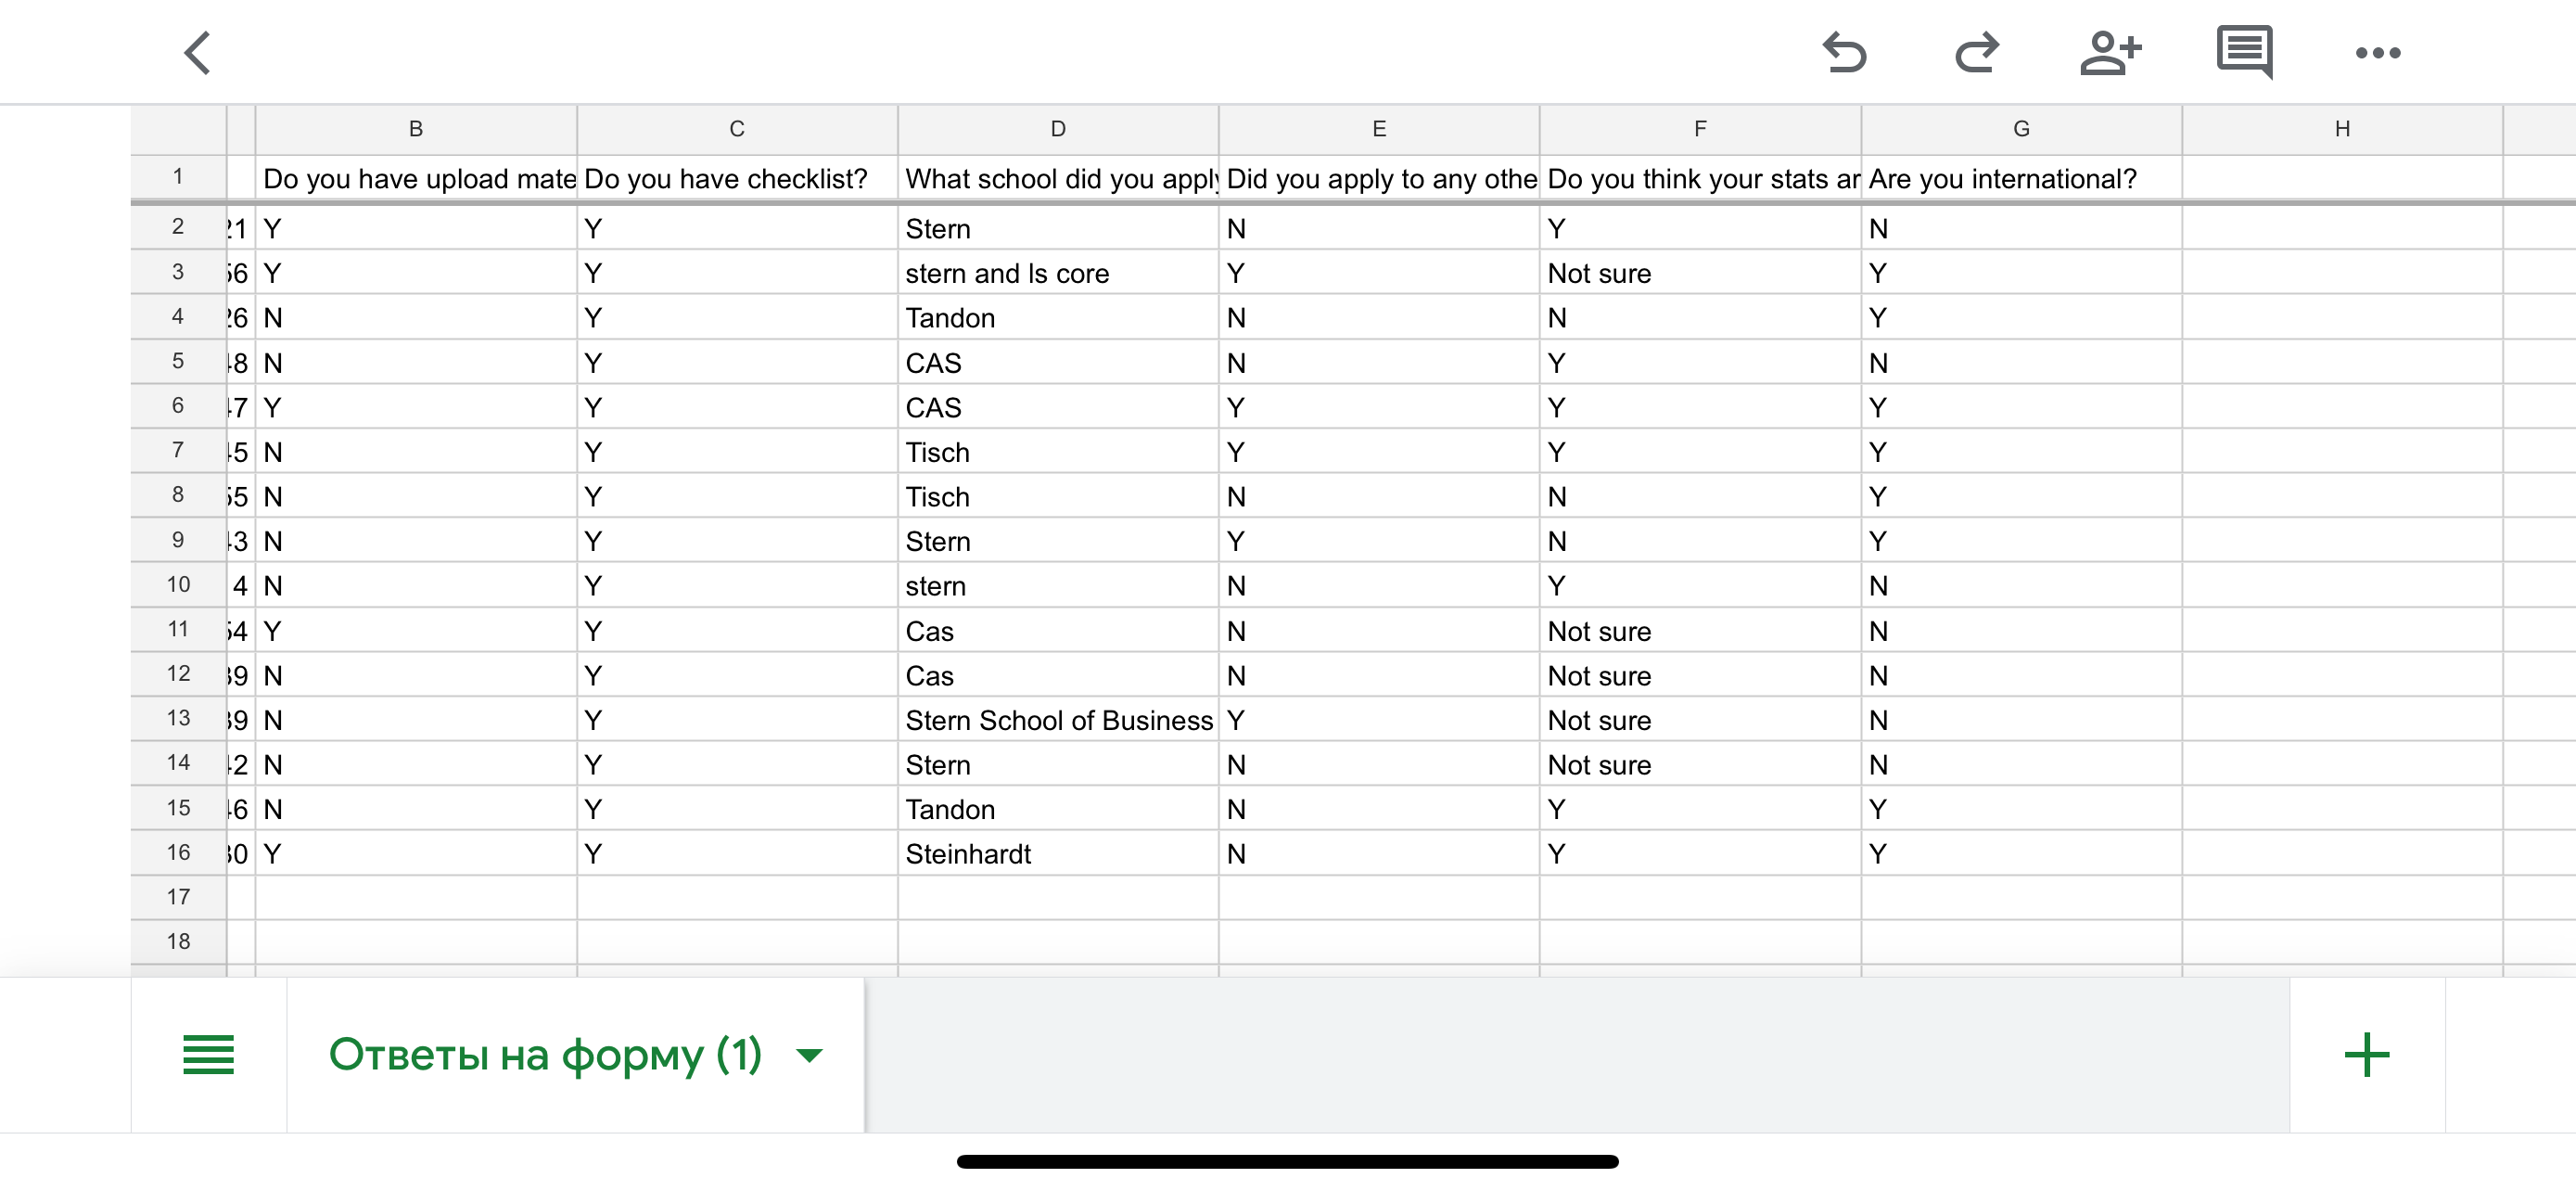Image resolution: width=2576 pixels, height=1191 pixels.
Task: Tap the back arrow icon
Action: pyautogui.click(x=198, y=53)
